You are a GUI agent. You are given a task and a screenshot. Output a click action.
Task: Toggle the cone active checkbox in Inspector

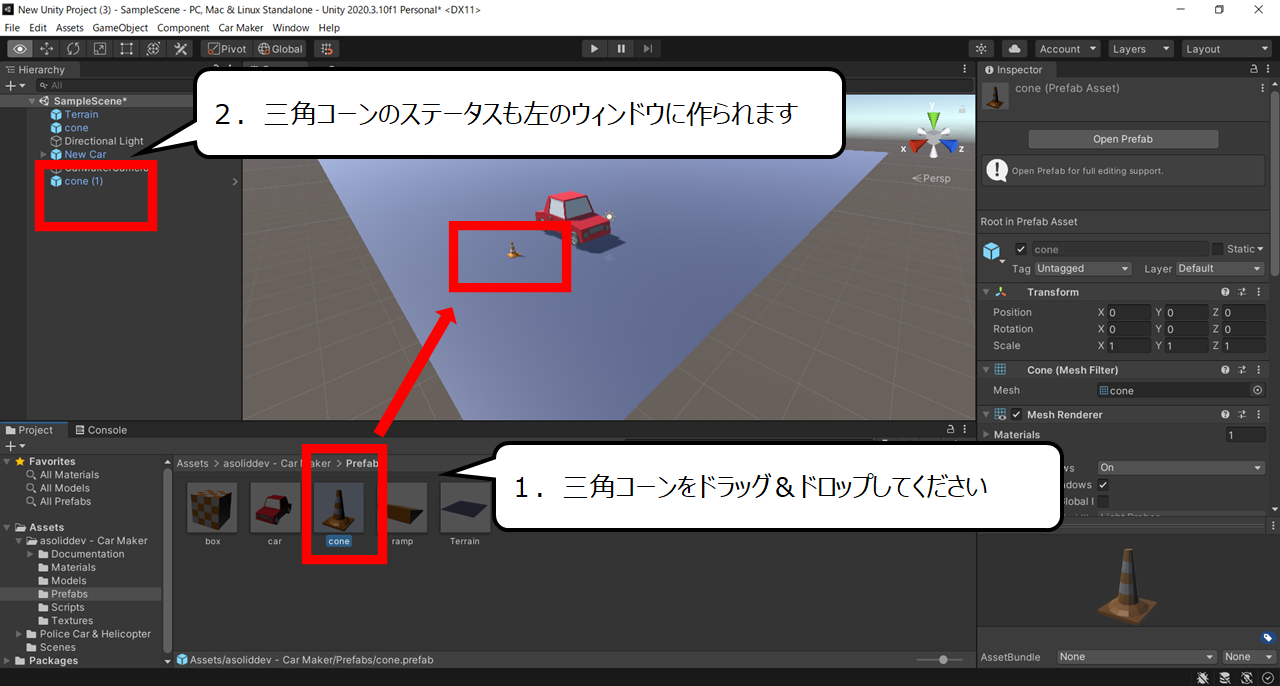coord(1021,249)
